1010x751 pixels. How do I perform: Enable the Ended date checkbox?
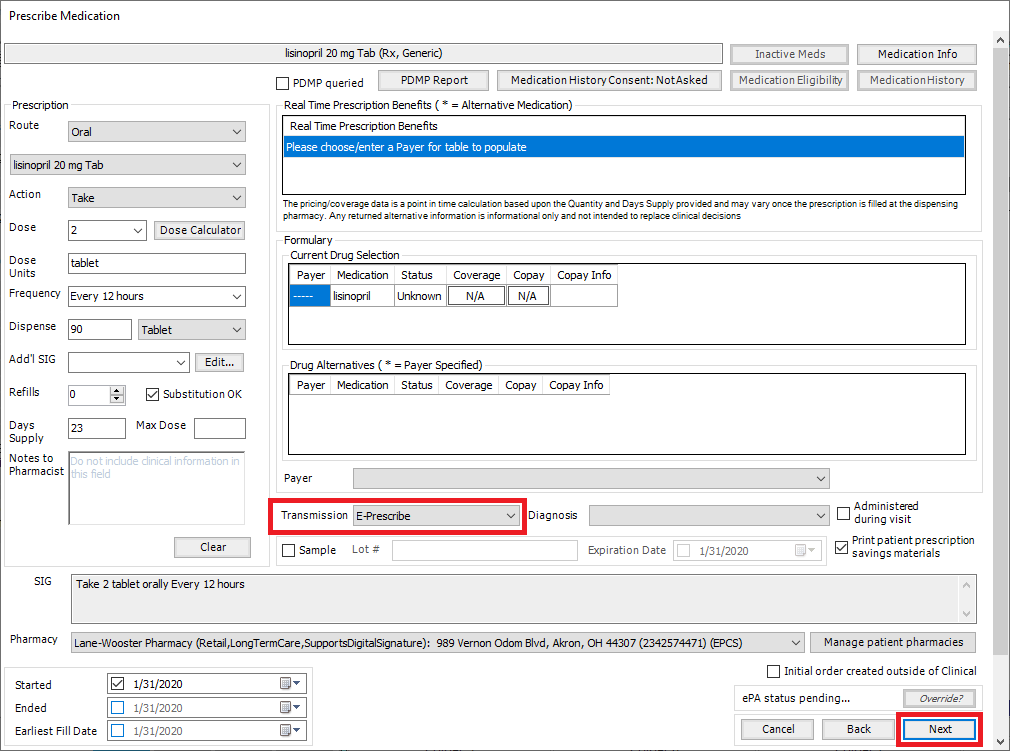pyautogui.click(x=117, y=707)
